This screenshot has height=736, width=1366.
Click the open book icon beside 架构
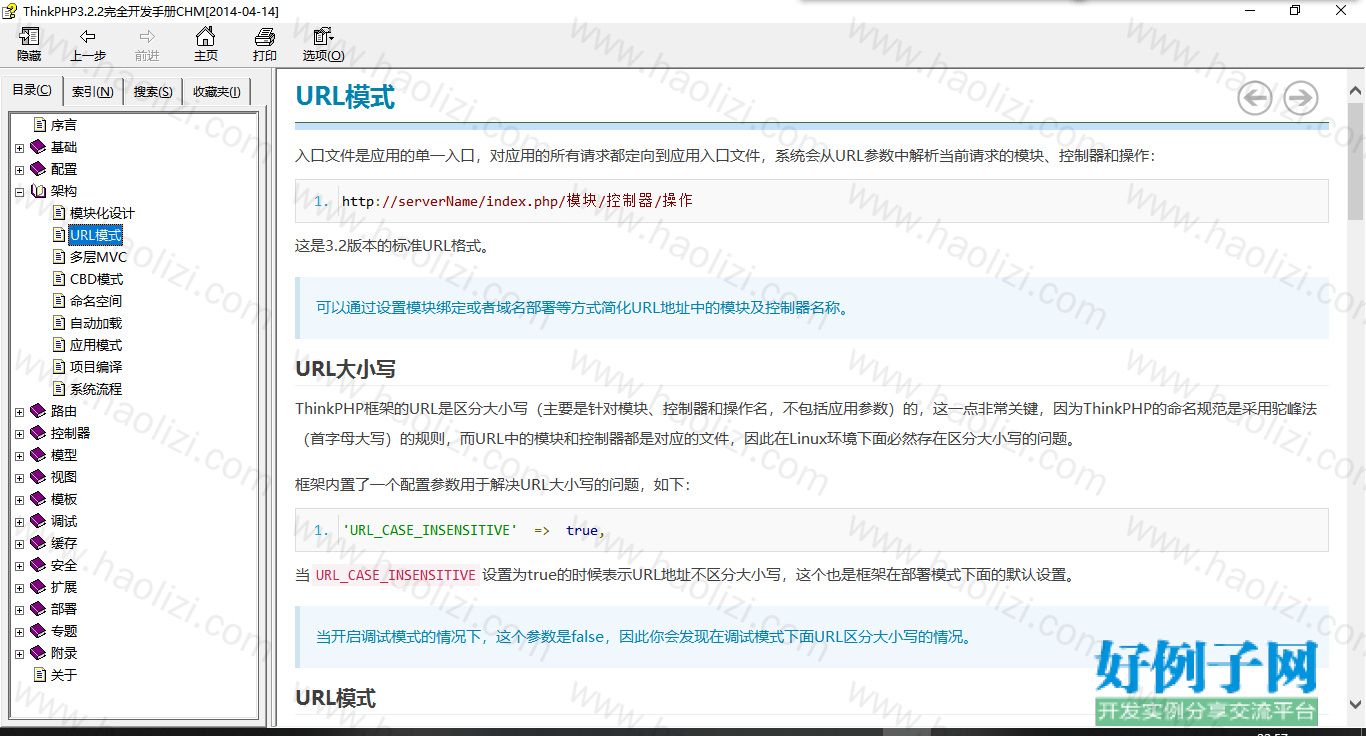point(39,191)
